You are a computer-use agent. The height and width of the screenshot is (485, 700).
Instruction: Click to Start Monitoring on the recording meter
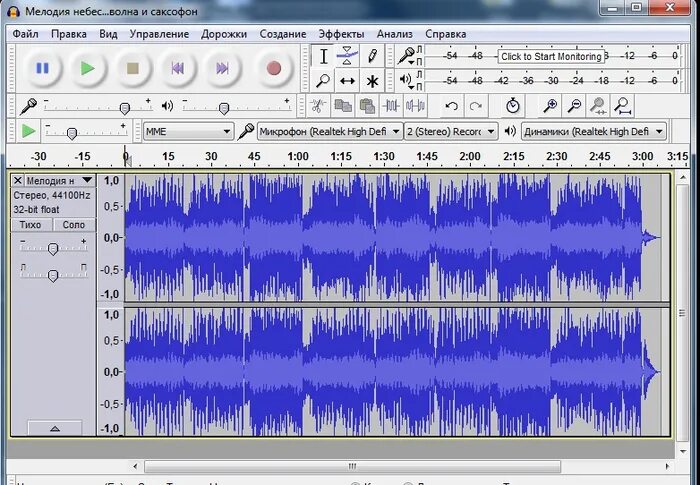(551, 56)
